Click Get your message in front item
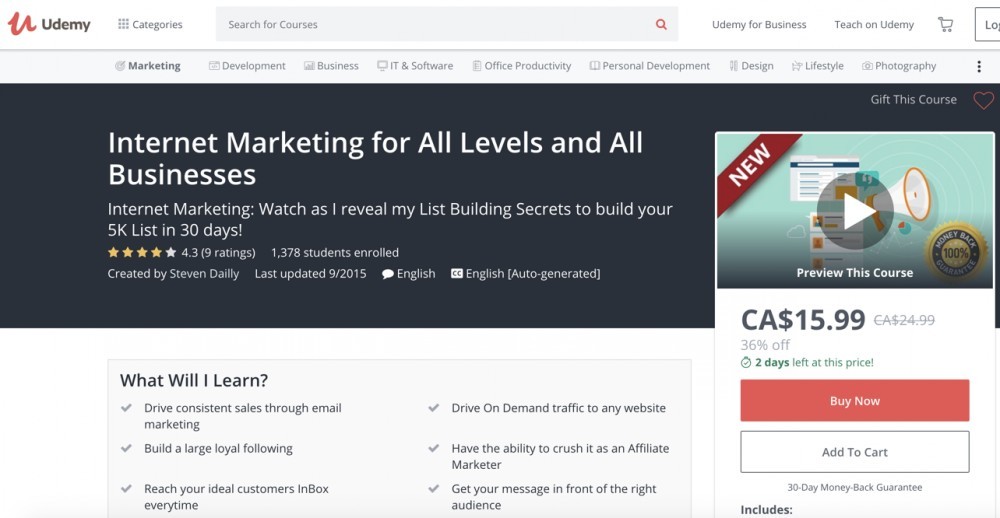 (x=554, y=497)
